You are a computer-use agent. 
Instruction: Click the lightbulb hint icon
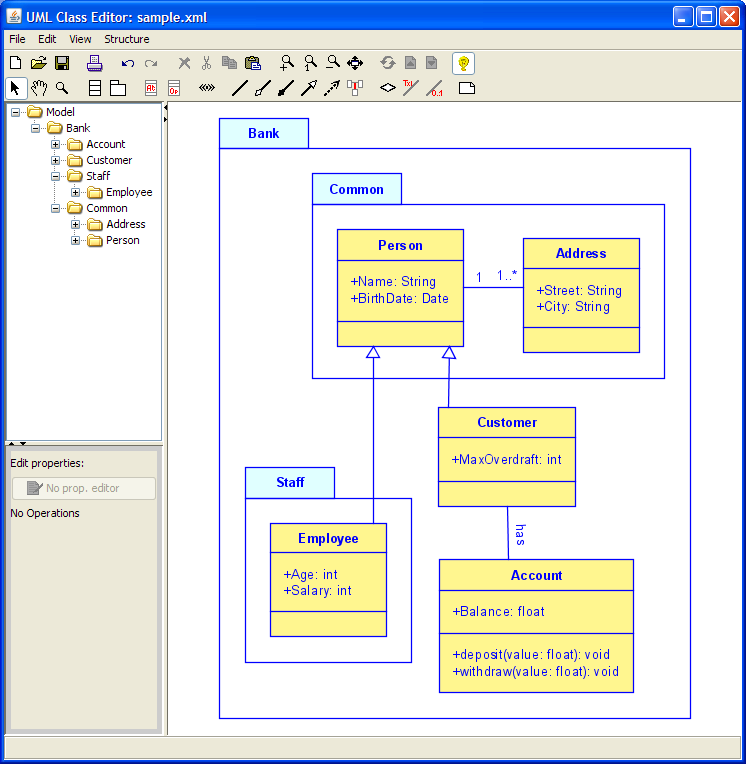click(x=463, y=63)
